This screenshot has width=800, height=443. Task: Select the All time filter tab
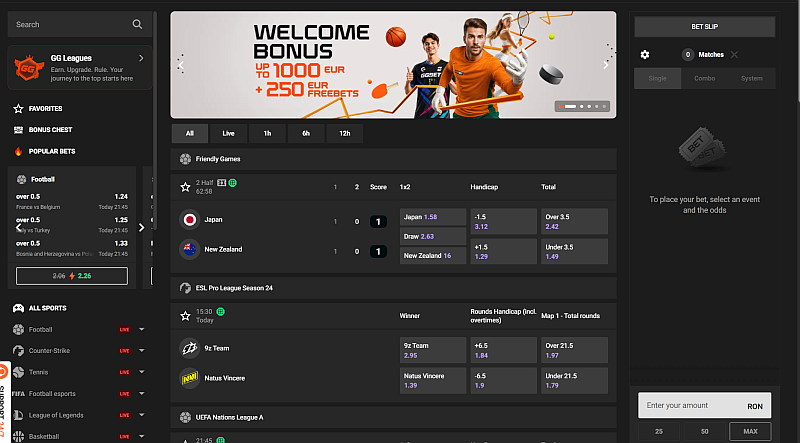pos(190,133)
